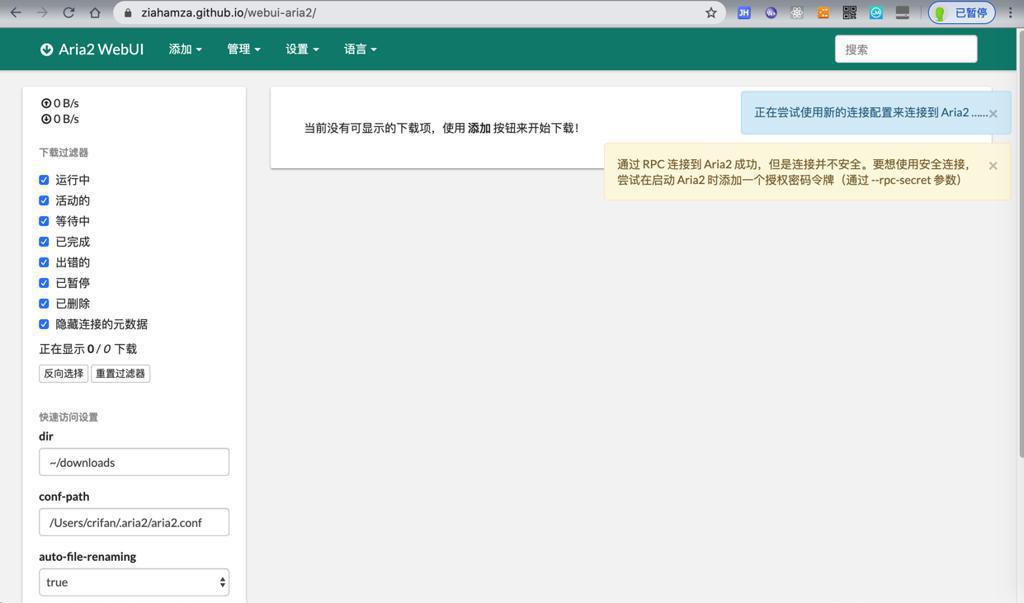Close the yellow RPC security warning
The image size is (1024, 603).
pyautogui.click(x=993, y=166)
